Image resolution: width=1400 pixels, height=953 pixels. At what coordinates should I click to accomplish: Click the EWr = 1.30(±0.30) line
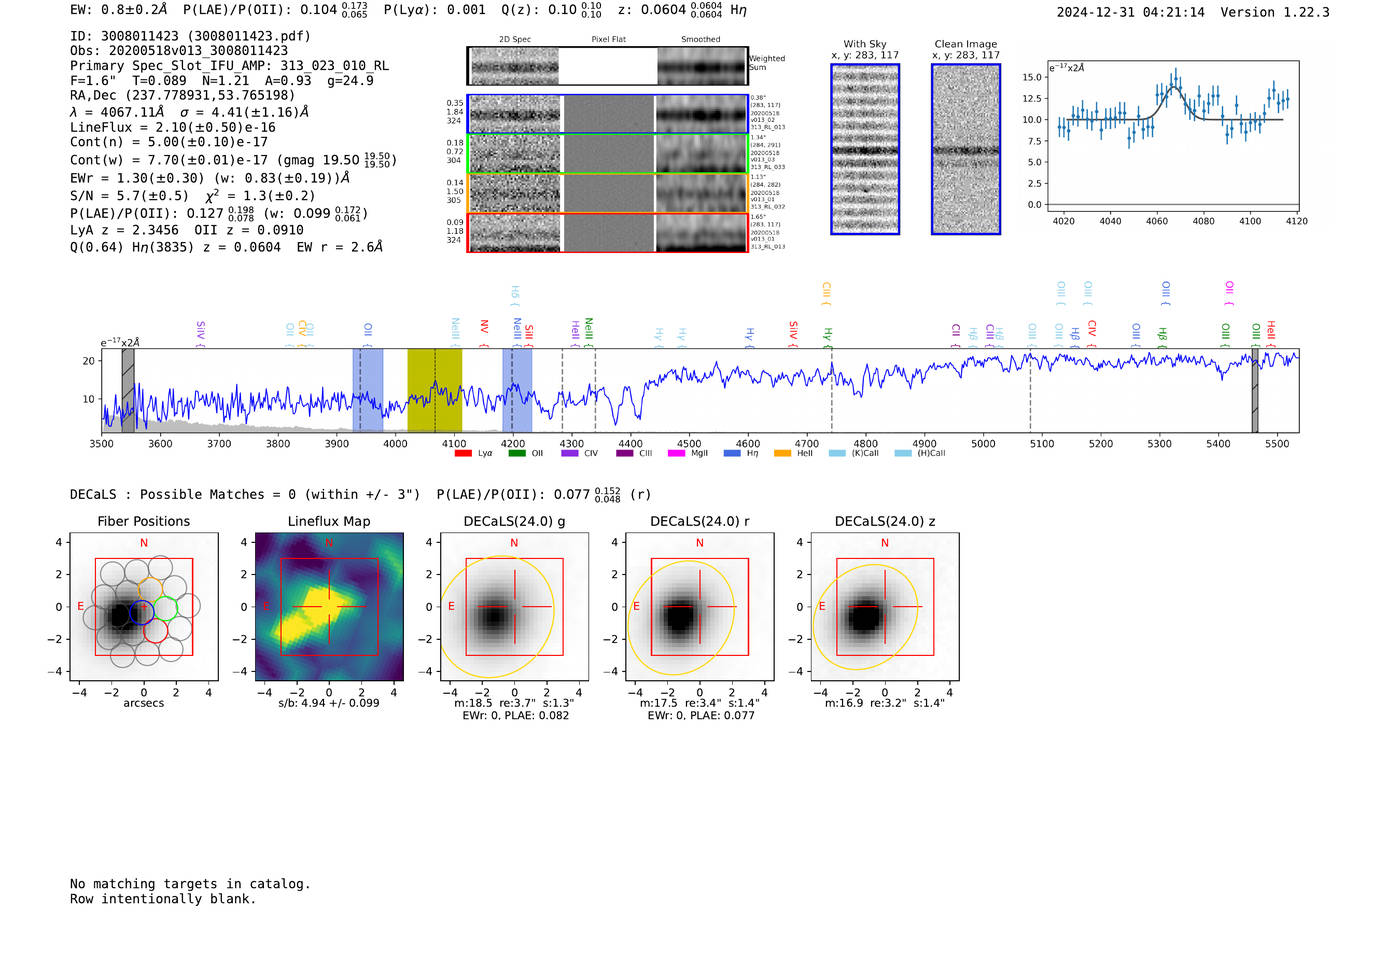[x=210, y=178]
